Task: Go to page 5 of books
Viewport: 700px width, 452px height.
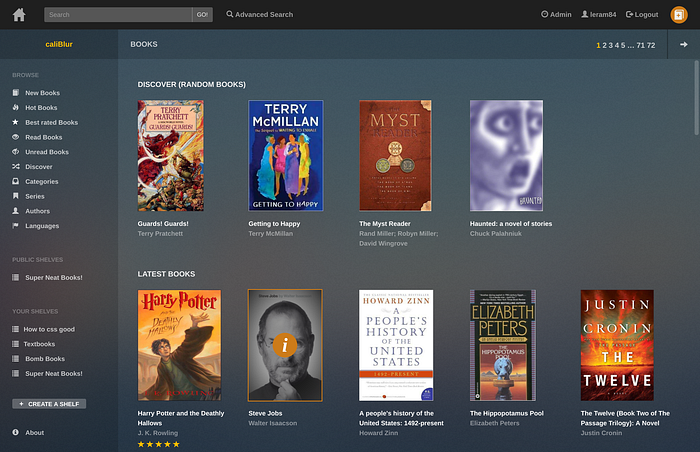Action: (x=623, y=45)
